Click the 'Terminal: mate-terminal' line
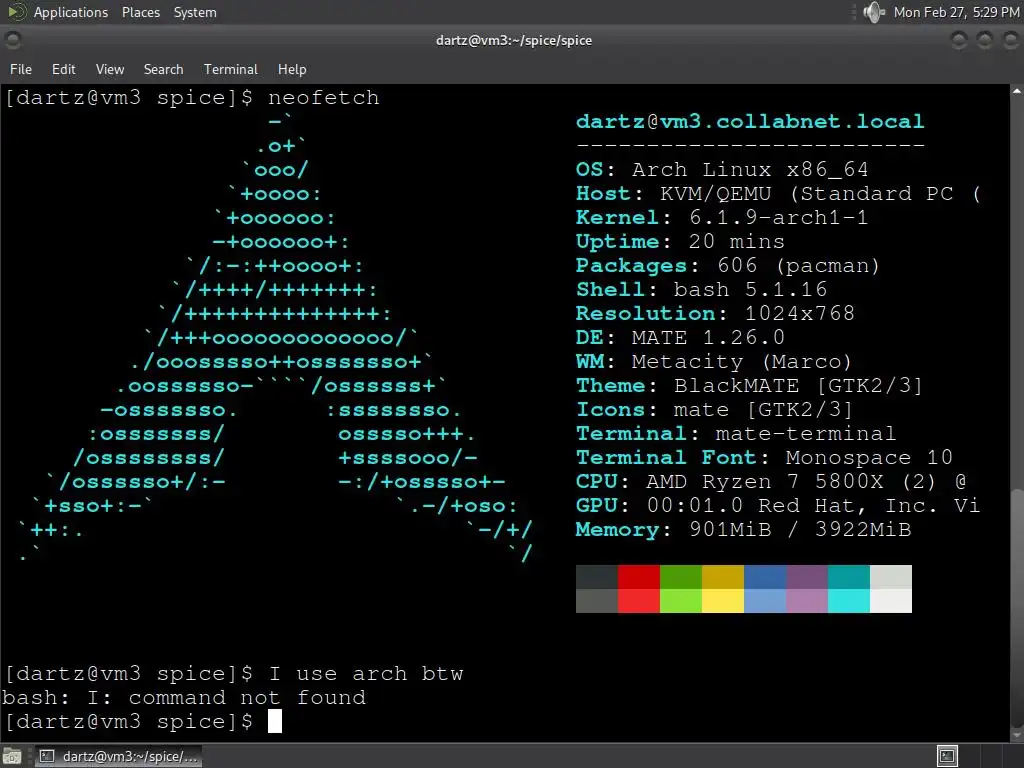Viewport: 1024px width, 768px height. point(735,434)
